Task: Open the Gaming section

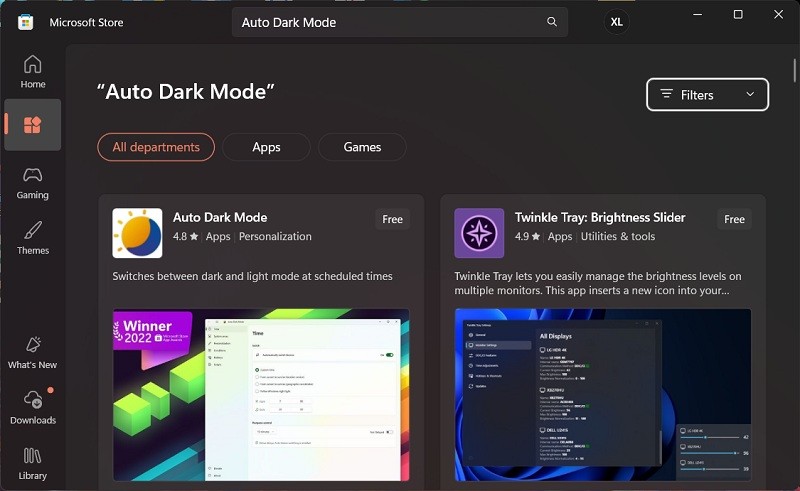Action: tap(33, 183)
